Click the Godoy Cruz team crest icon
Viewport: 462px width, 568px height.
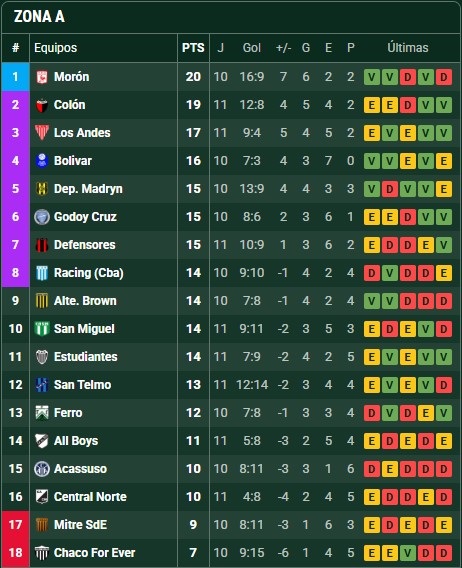[42, 217]
